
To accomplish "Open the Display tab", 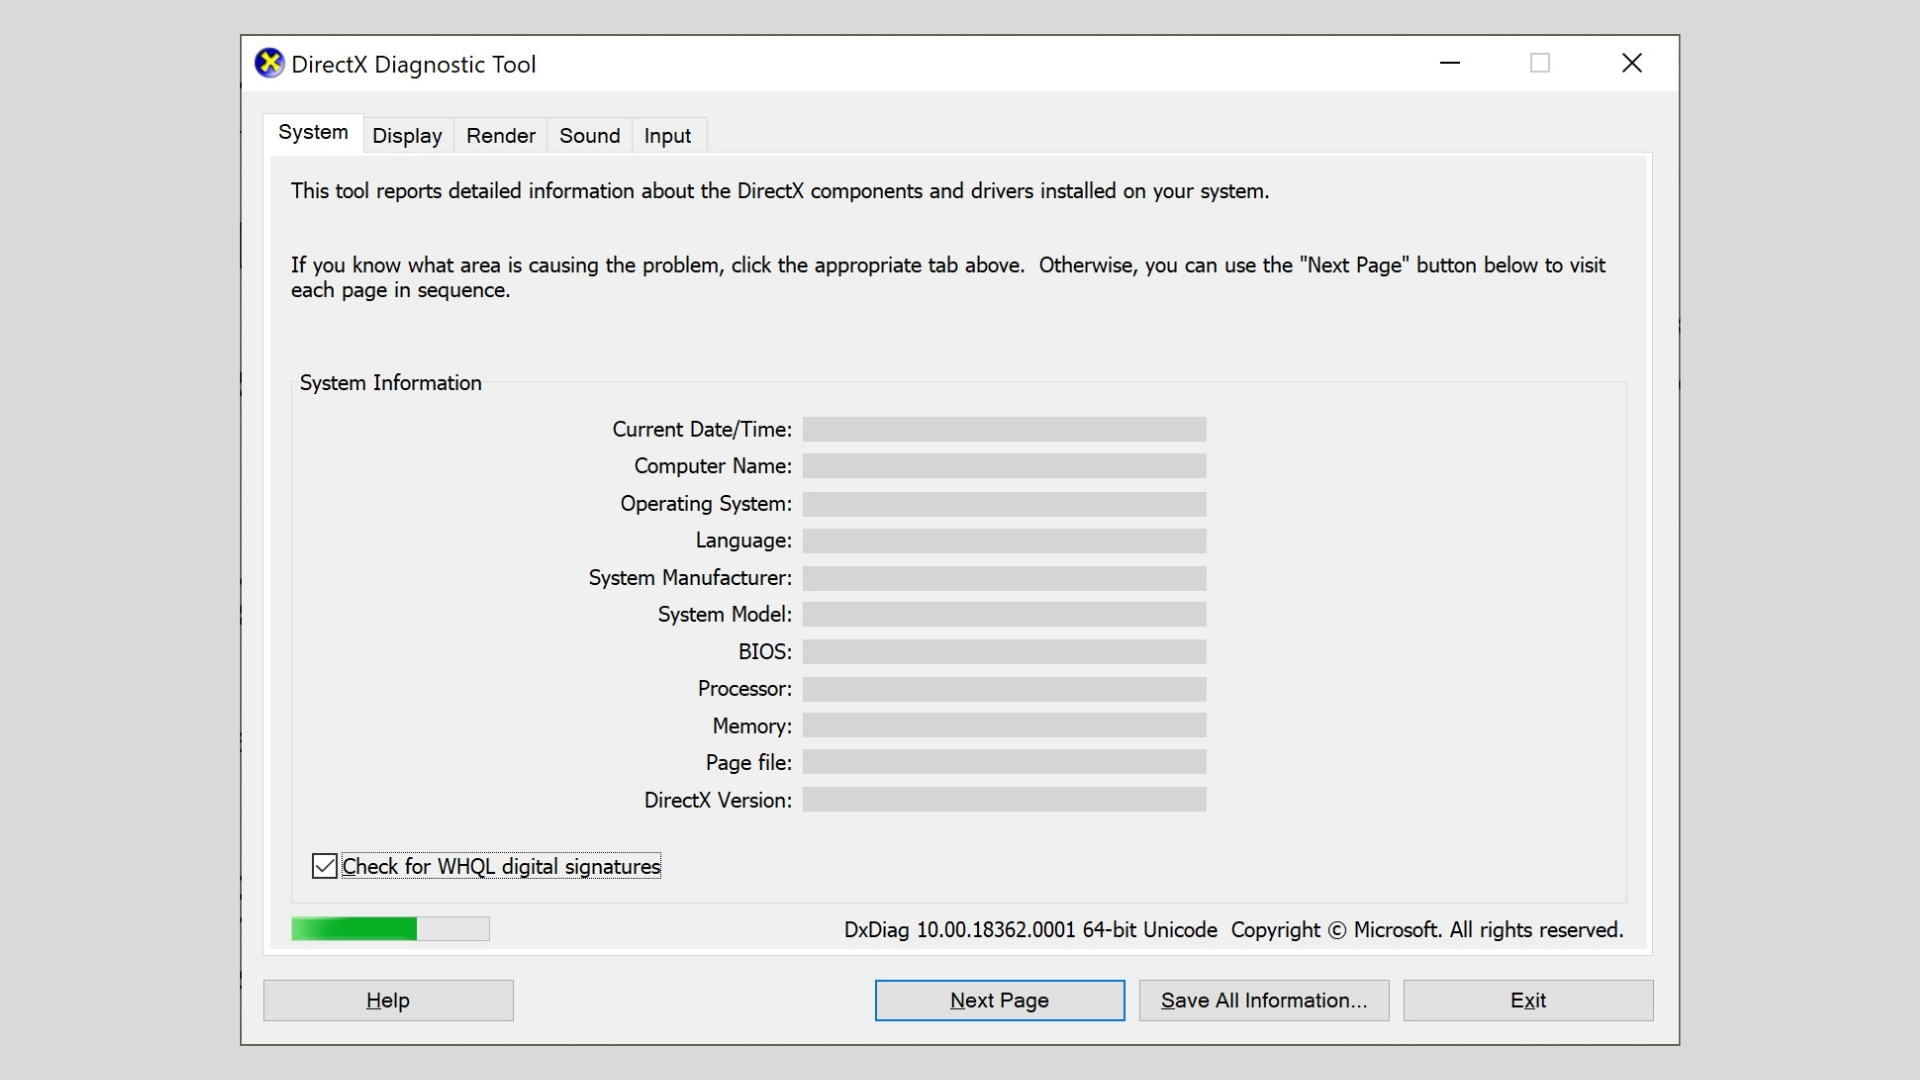I will 407,136.
